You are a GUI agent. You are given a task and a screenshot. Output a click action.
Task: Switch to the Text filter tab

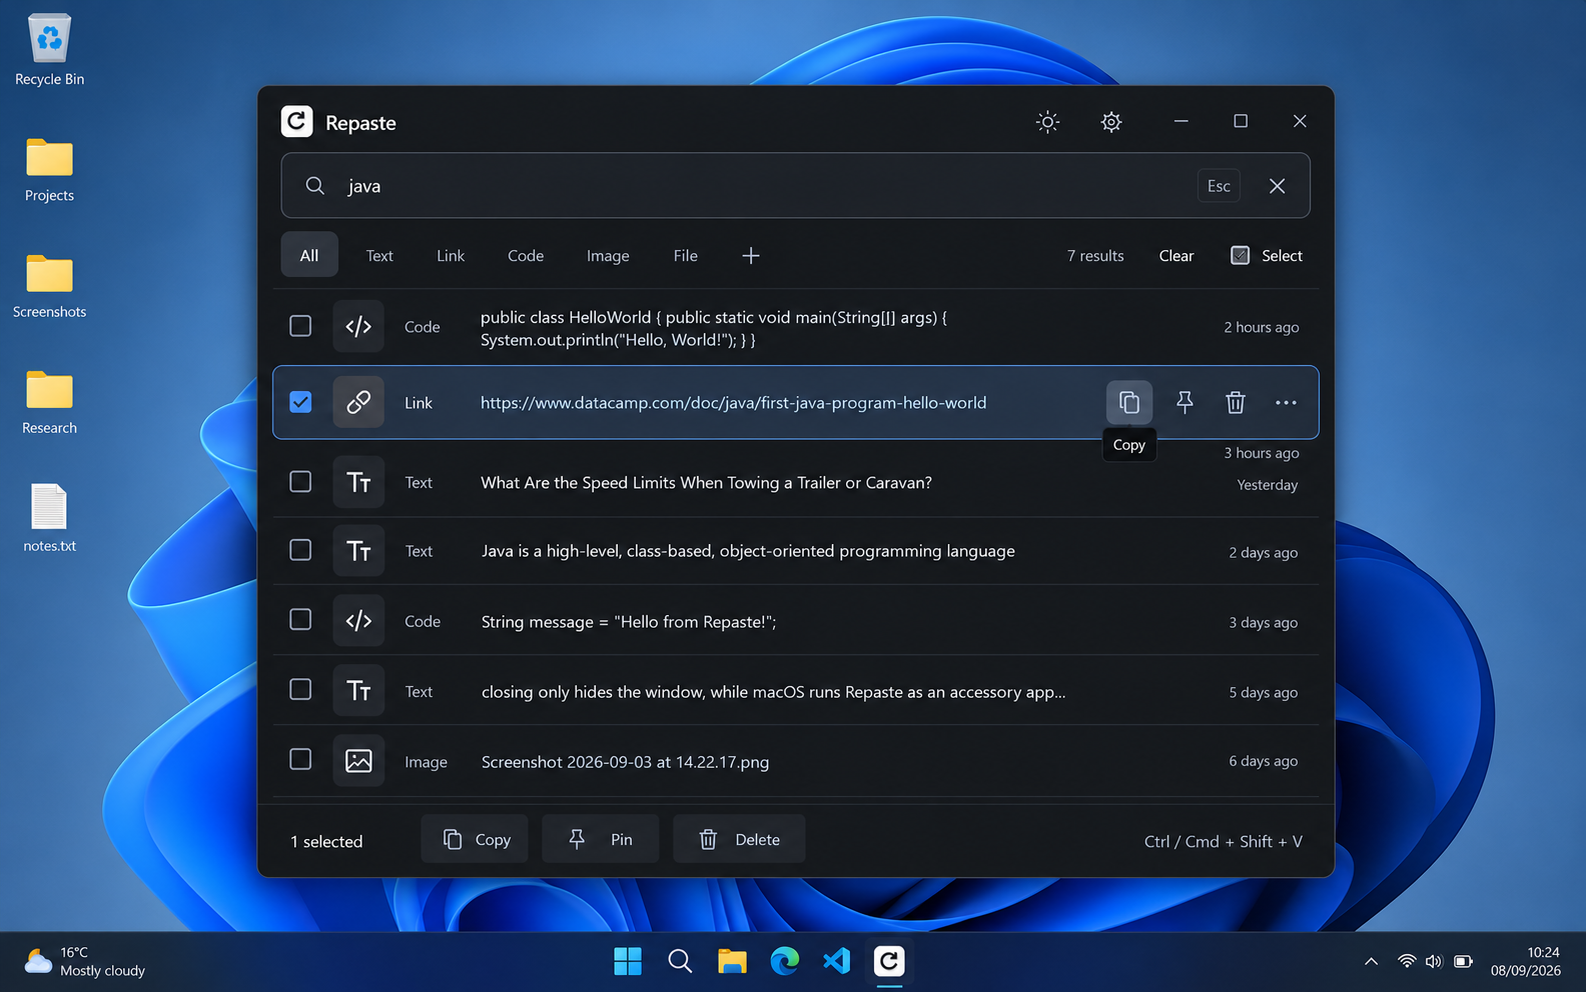point(380,256)
